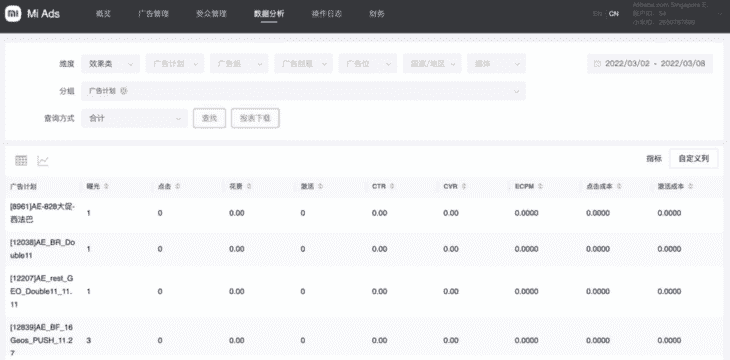This screenshot has height=360, width=730.
Task: Select row [12038]AE_BR_Double11
Action: (365, 249)
